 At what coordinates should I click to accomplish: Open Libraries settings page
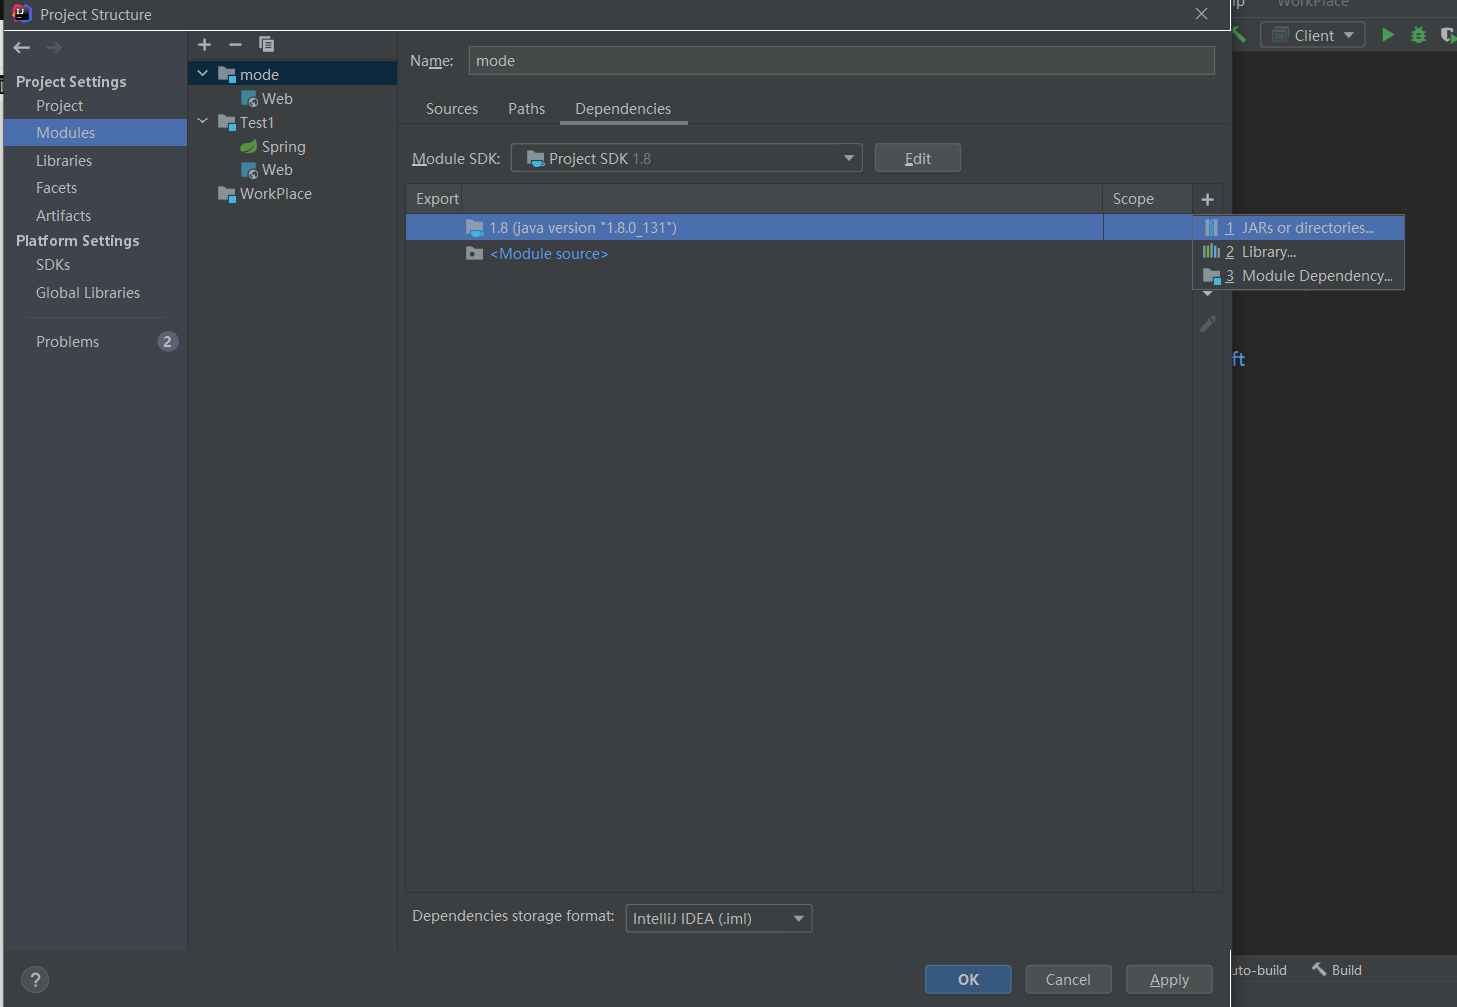pos(64,160)
